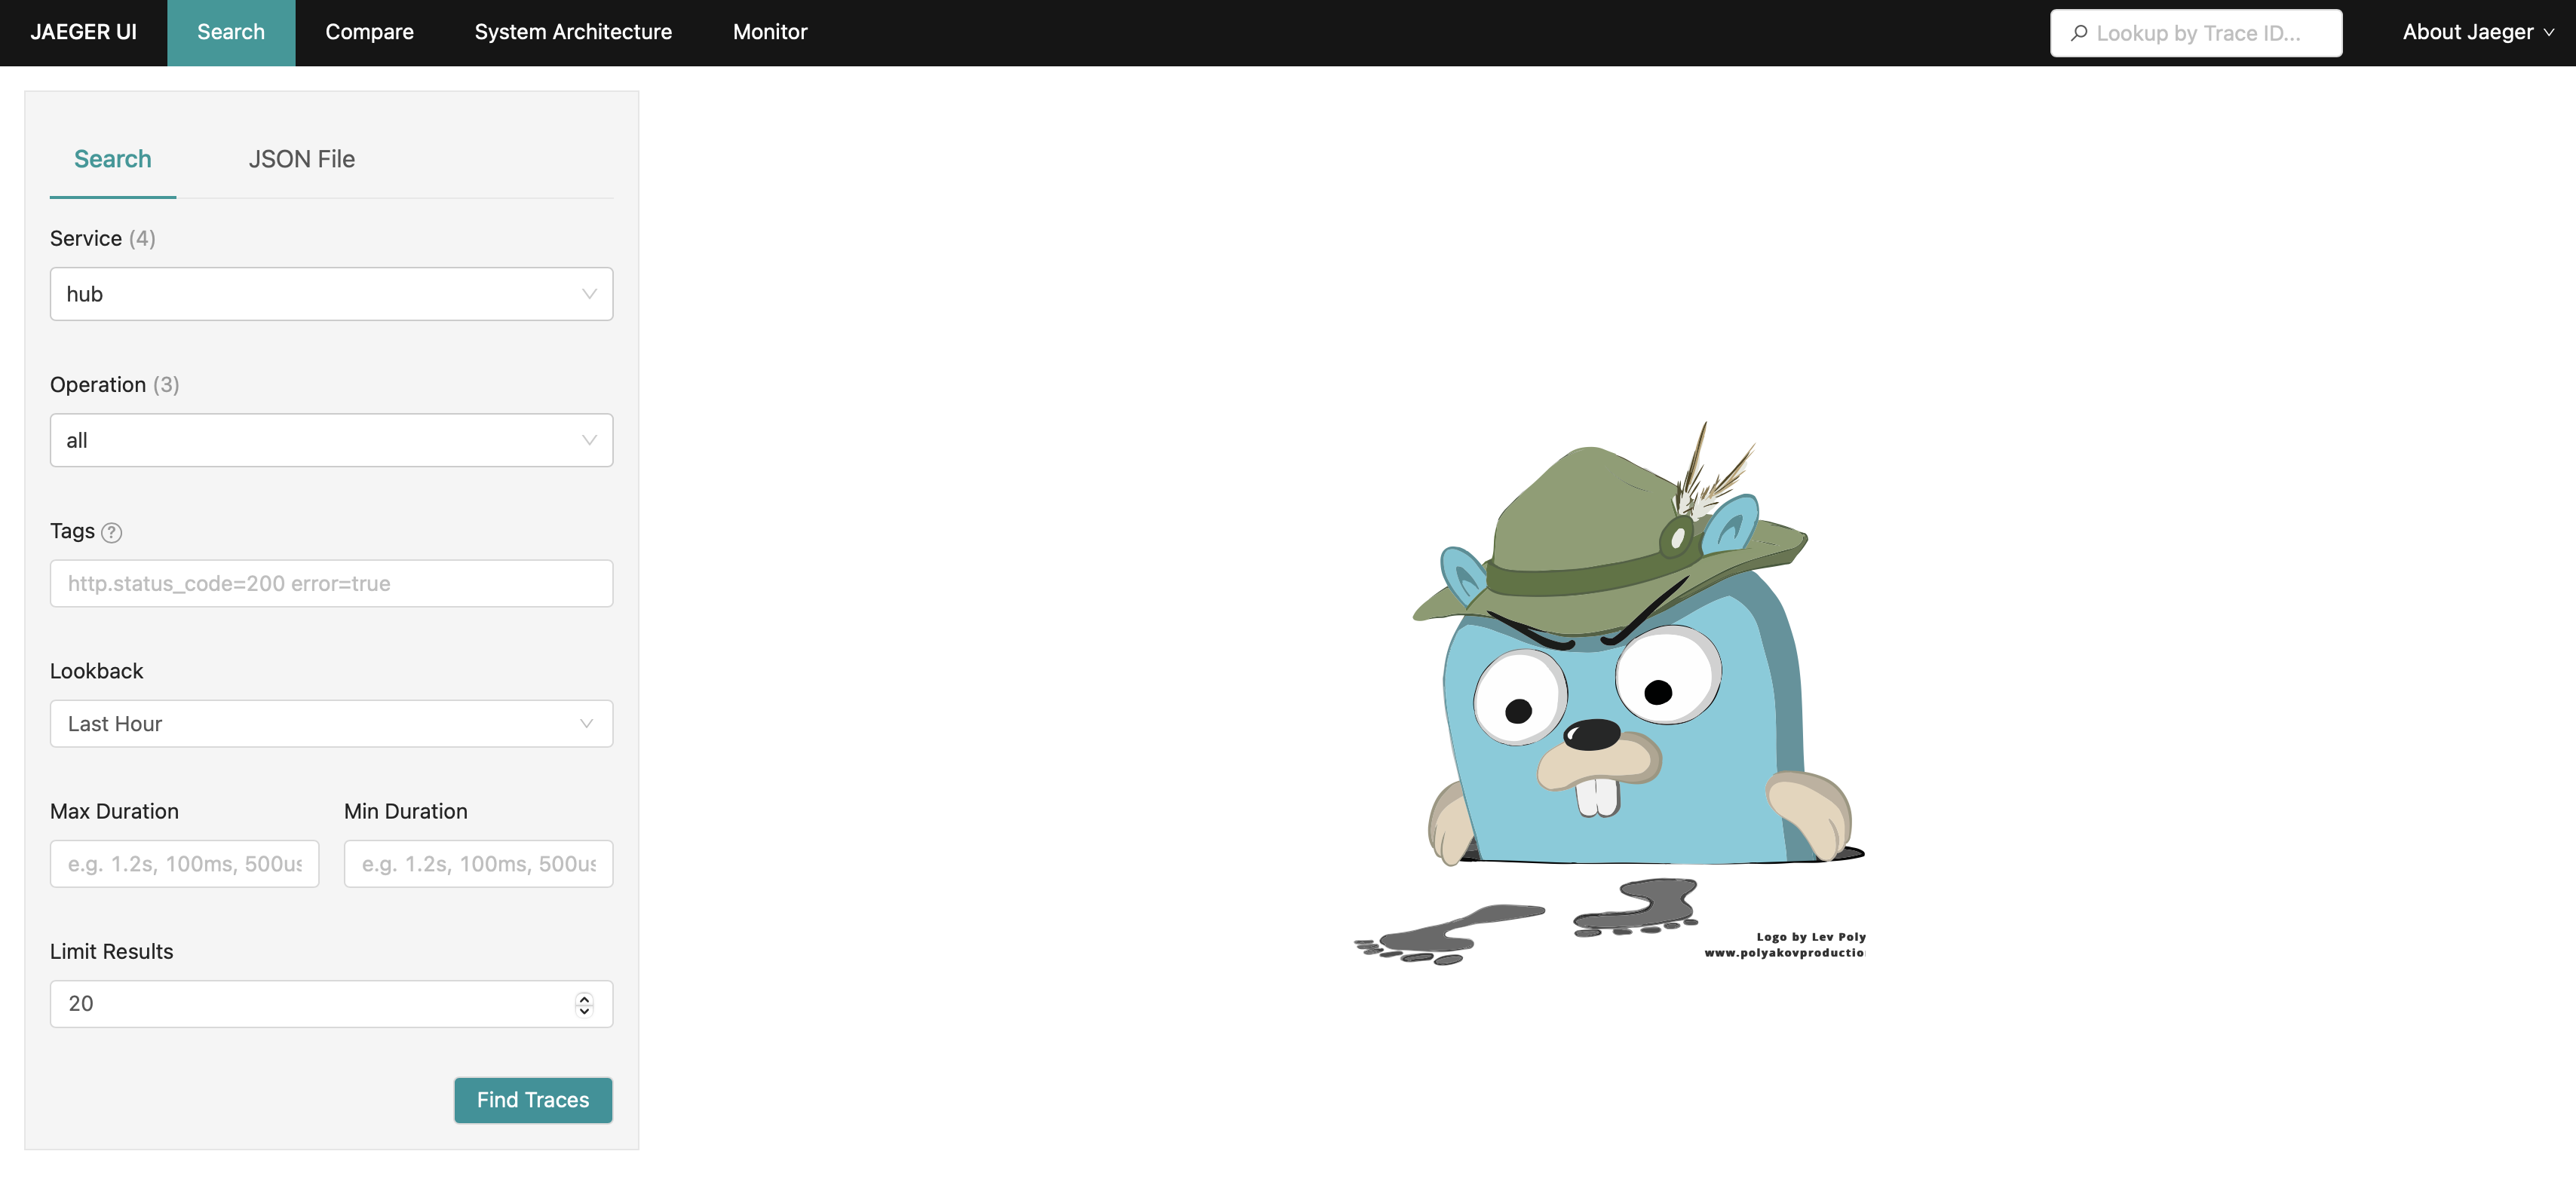This screenshot has height=1191, width=2576.
Task: Open the Compare page
Action: click(x=369, y=32)
